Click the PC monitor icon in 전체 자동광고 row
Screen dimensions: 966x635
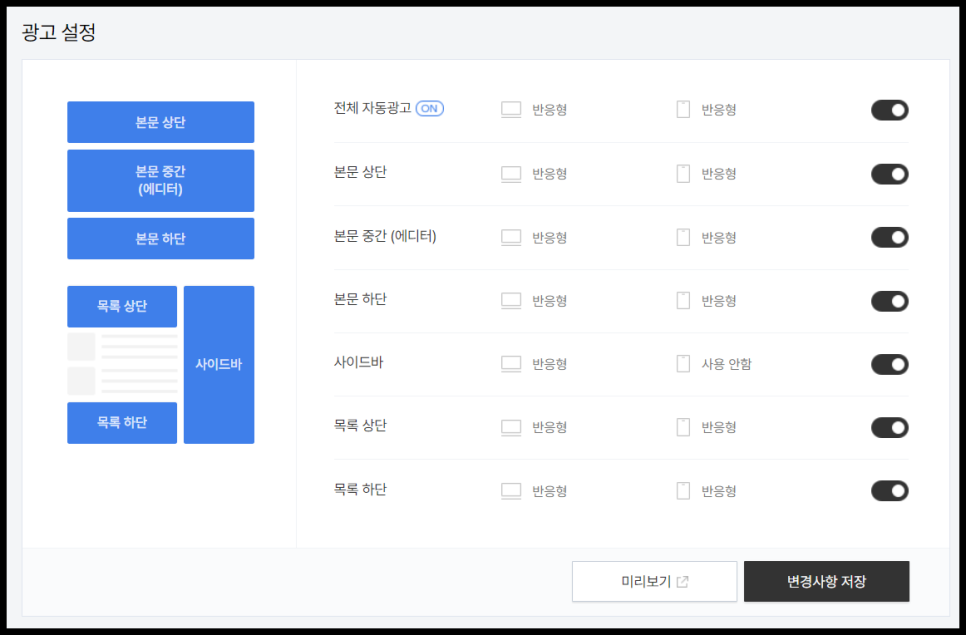[x=511, y=110]
